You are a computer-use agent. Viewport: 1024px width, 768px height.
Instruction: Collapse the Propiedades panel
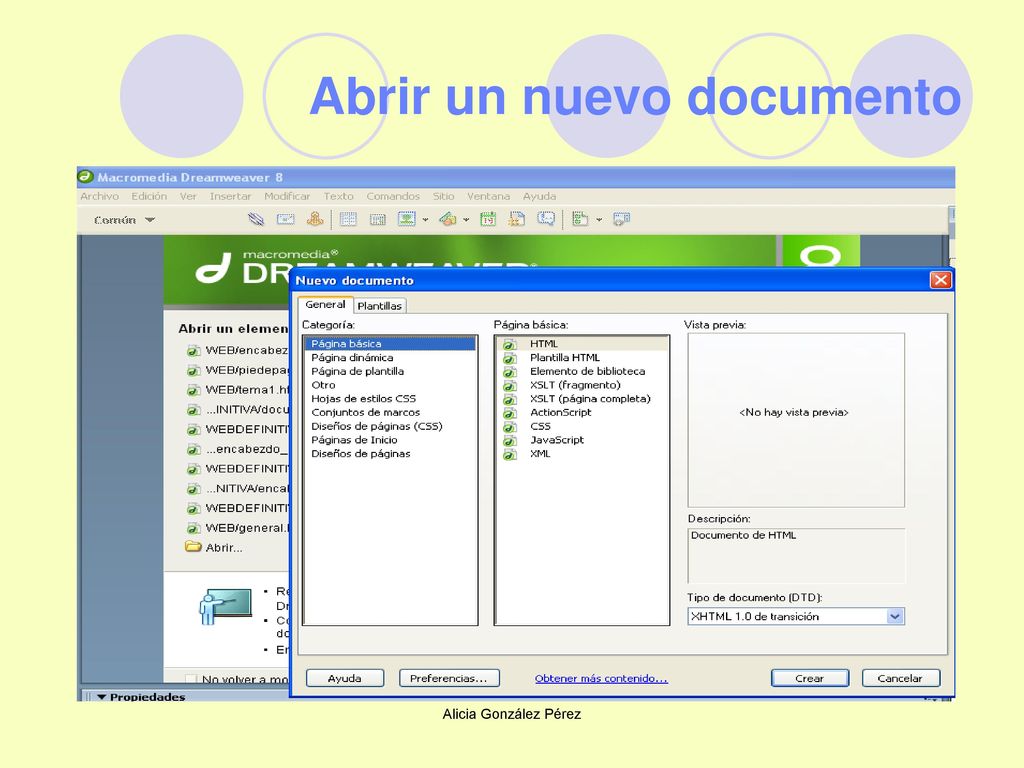point(101,697)
